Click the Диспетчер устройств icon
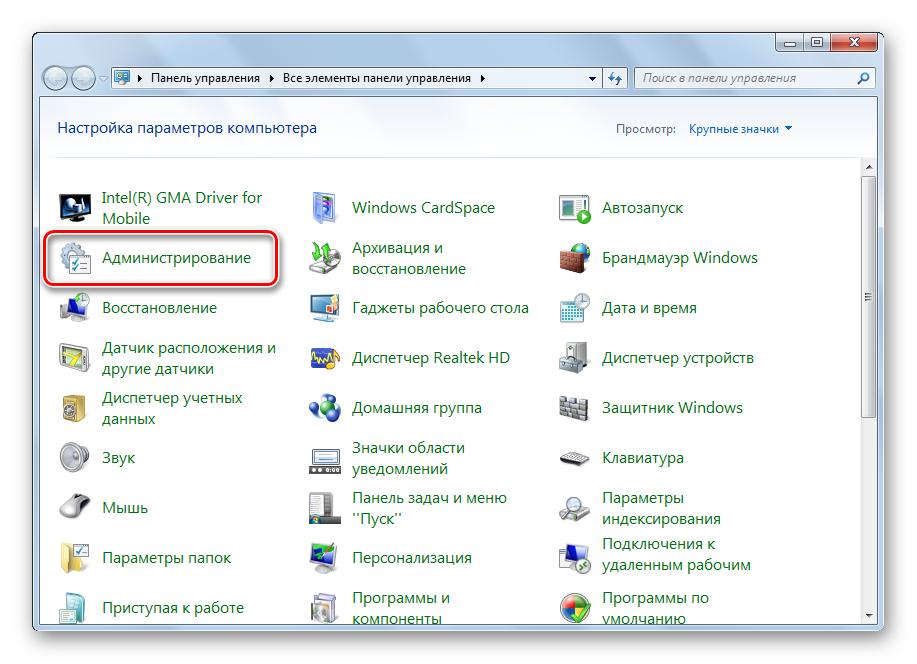The image size is (917, 664). click(x=574, y=358)
